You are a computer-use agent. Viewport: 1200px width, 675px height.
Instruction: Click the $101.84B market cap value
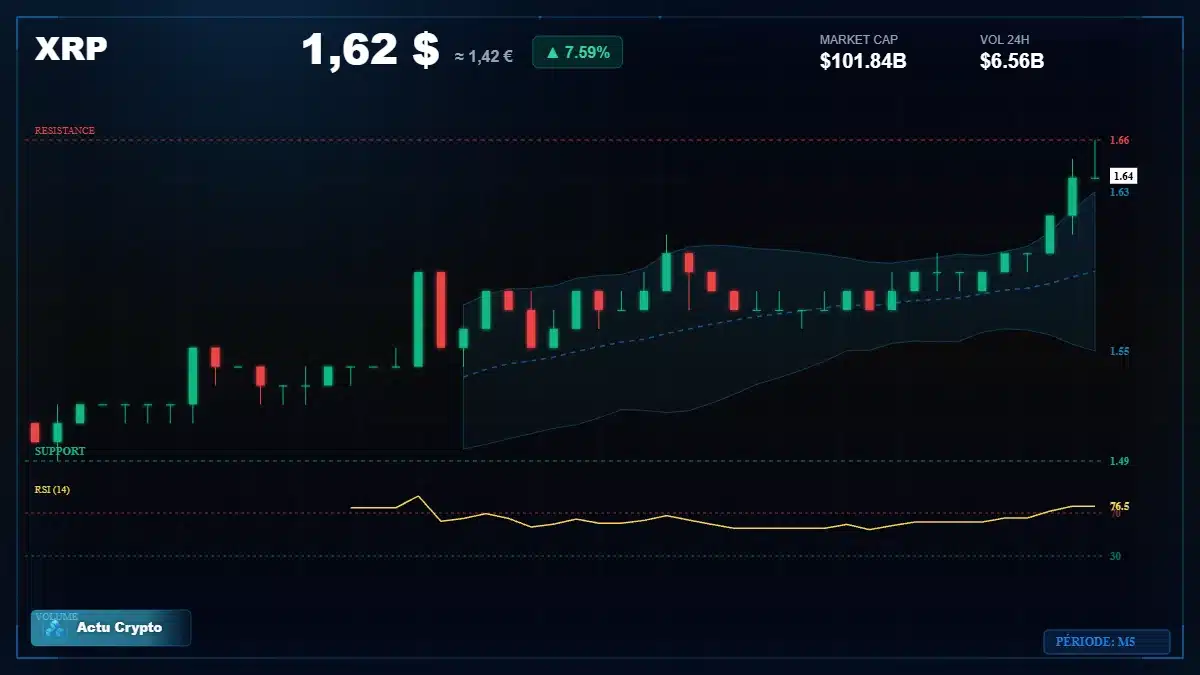[x=863, y=61]
